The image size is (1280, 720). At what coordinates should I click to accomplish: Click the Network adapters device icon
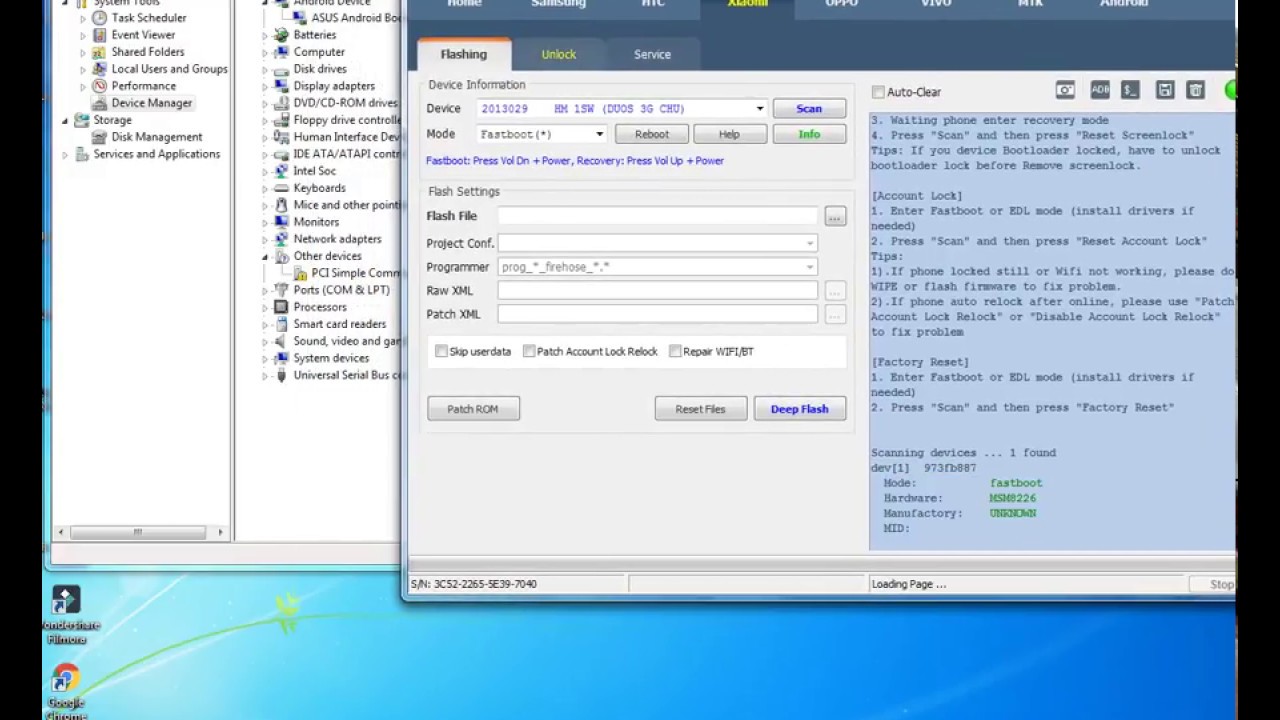[x=281, y=239]
